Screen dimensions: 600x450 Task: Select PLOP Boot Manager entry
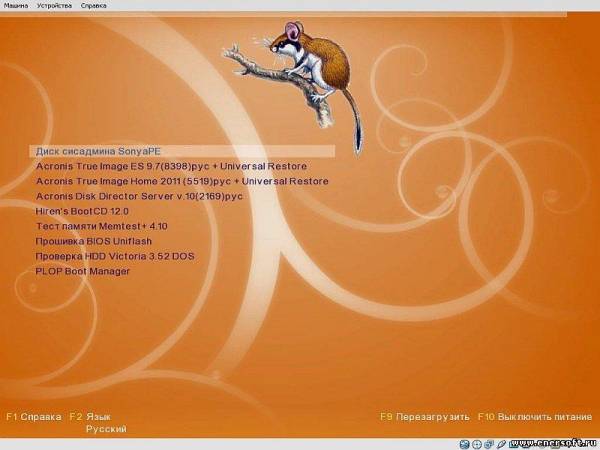(82, 271)
